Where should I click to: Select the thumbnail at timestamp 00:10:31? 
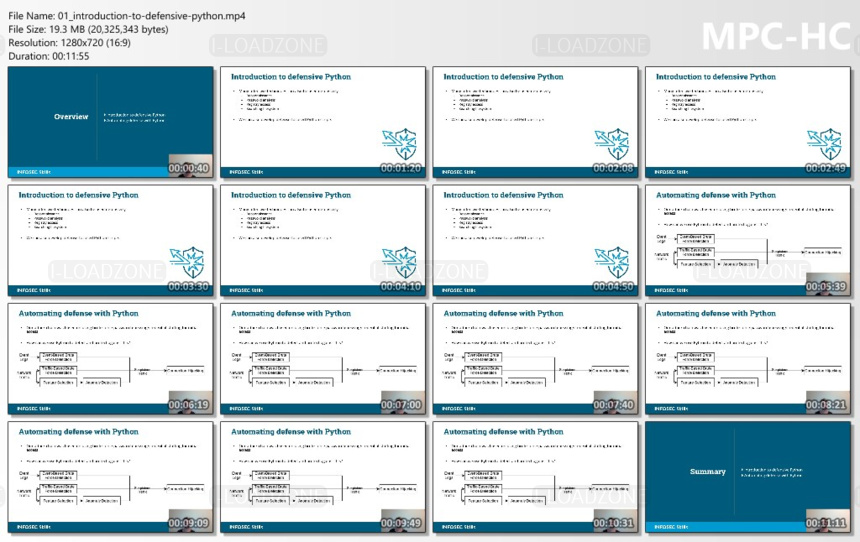[535, 477]
